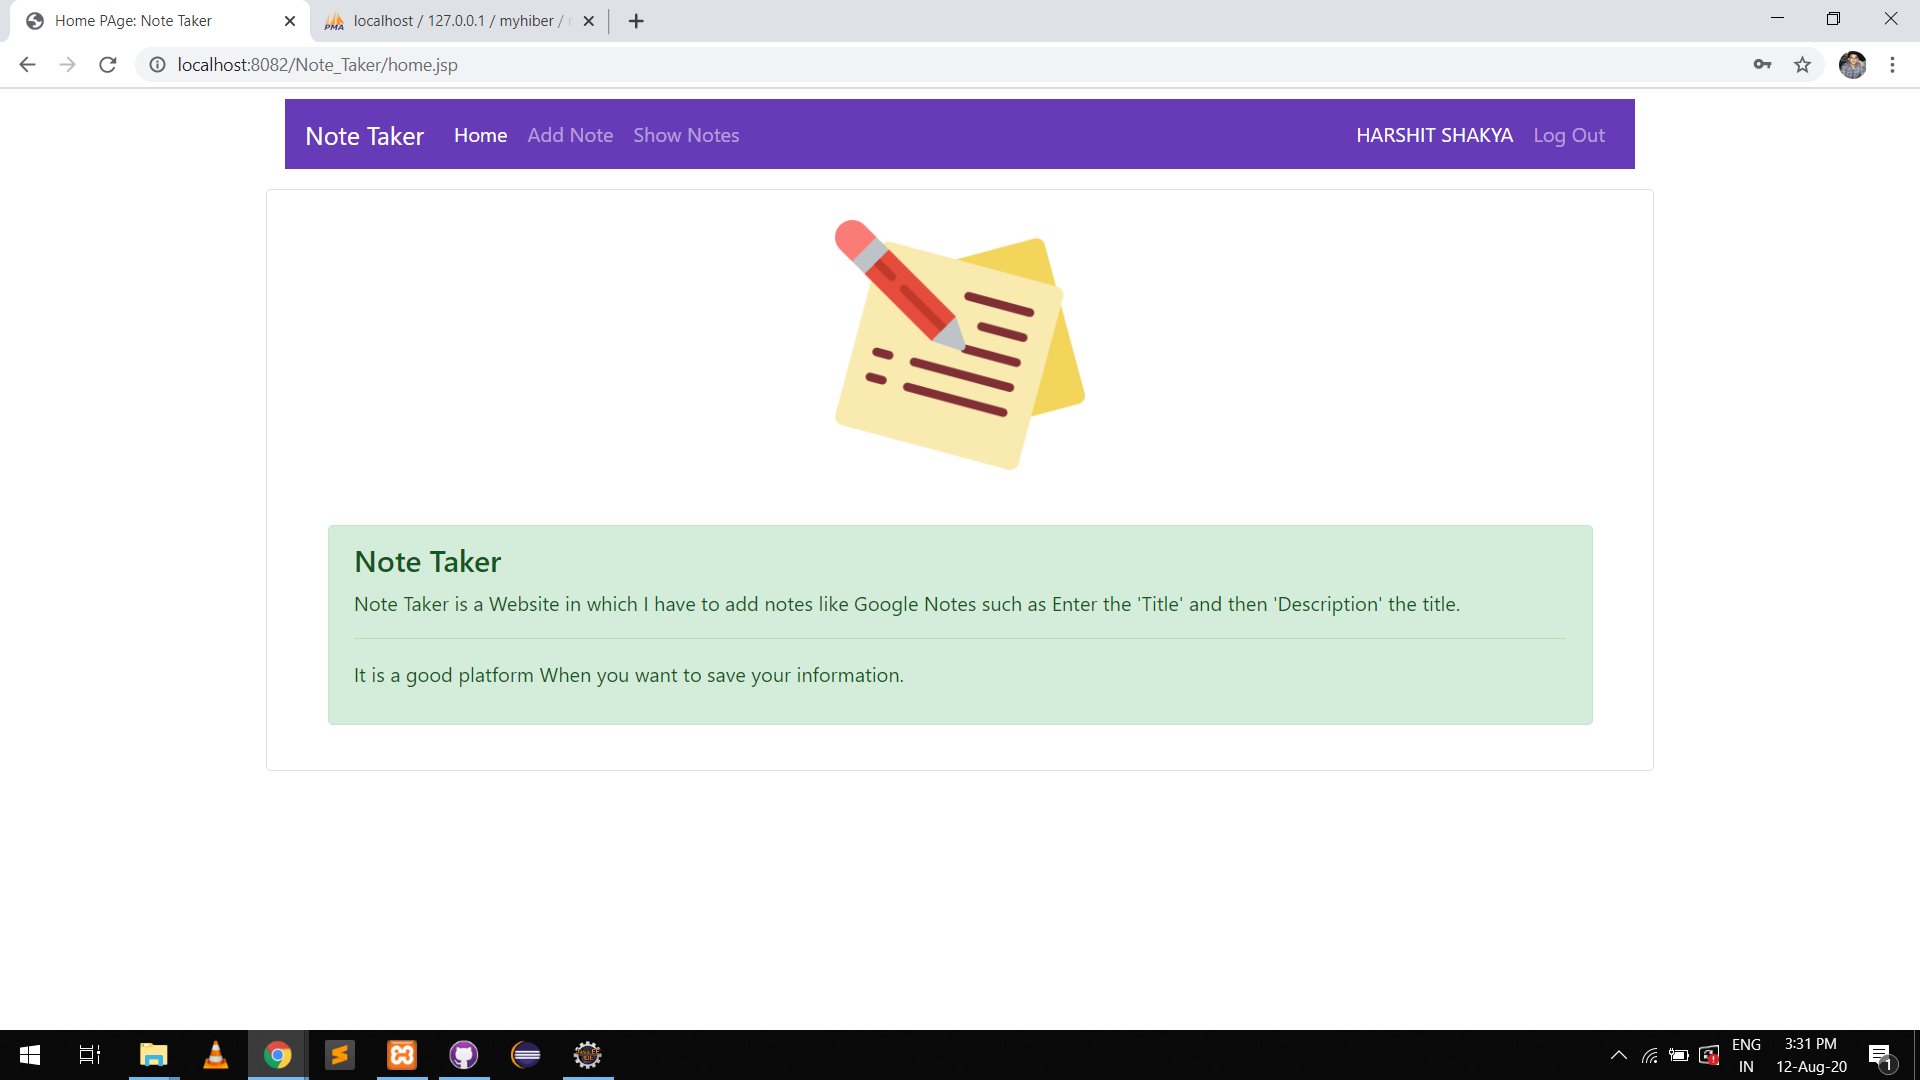Screen dimensions: 1920x1080
Task: Click the Log Out link
Action: tap(1568, 135)
